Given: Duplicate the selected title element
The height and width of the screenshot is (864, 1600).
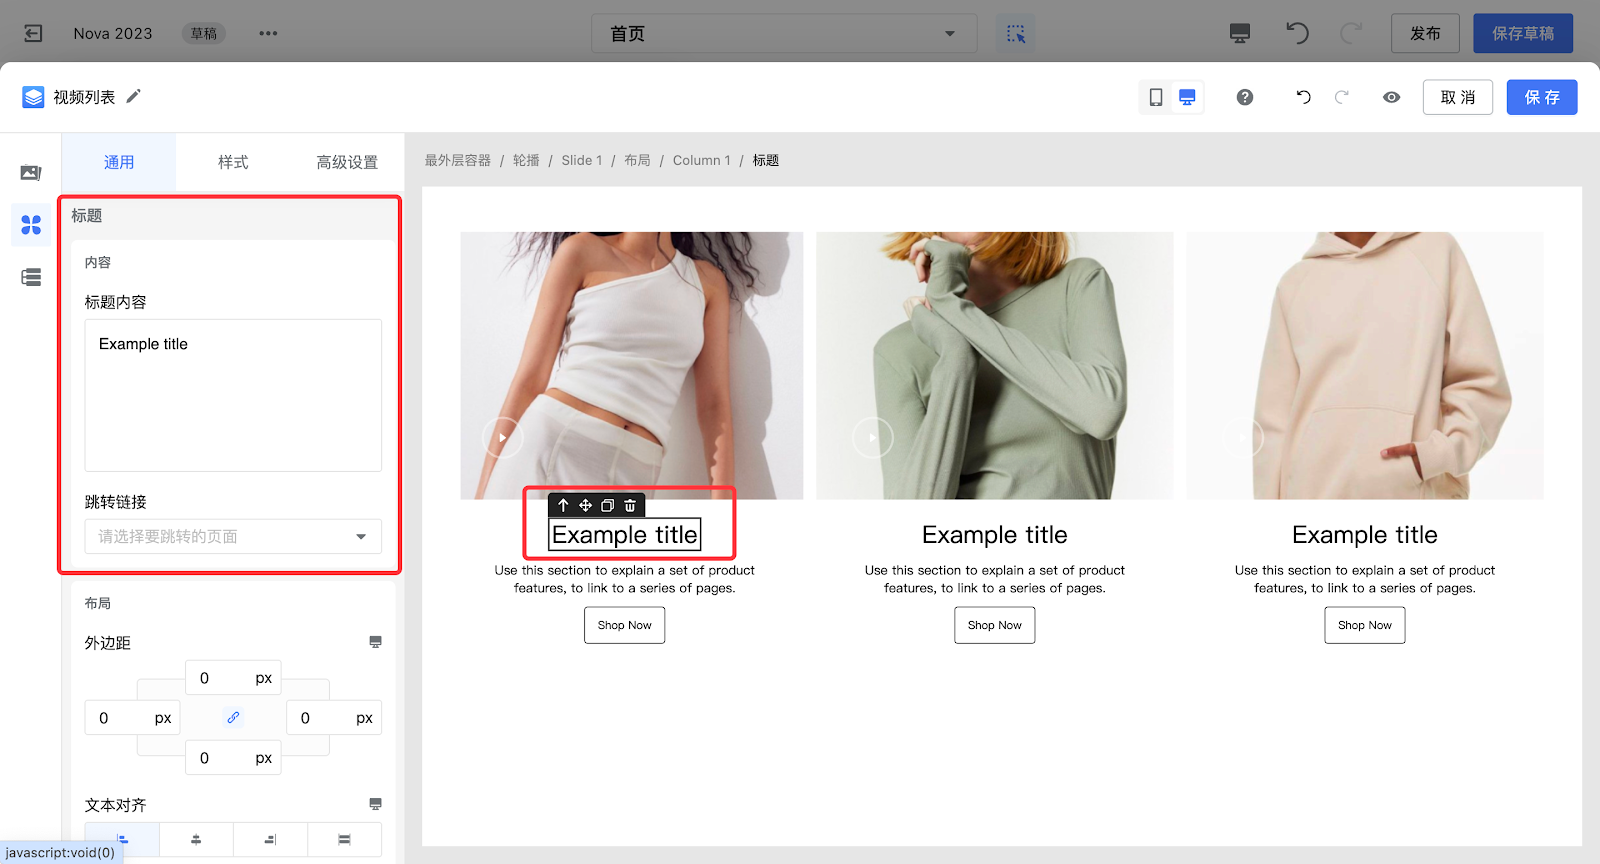Looking at the screenshot, I should [x=607, y=505].
